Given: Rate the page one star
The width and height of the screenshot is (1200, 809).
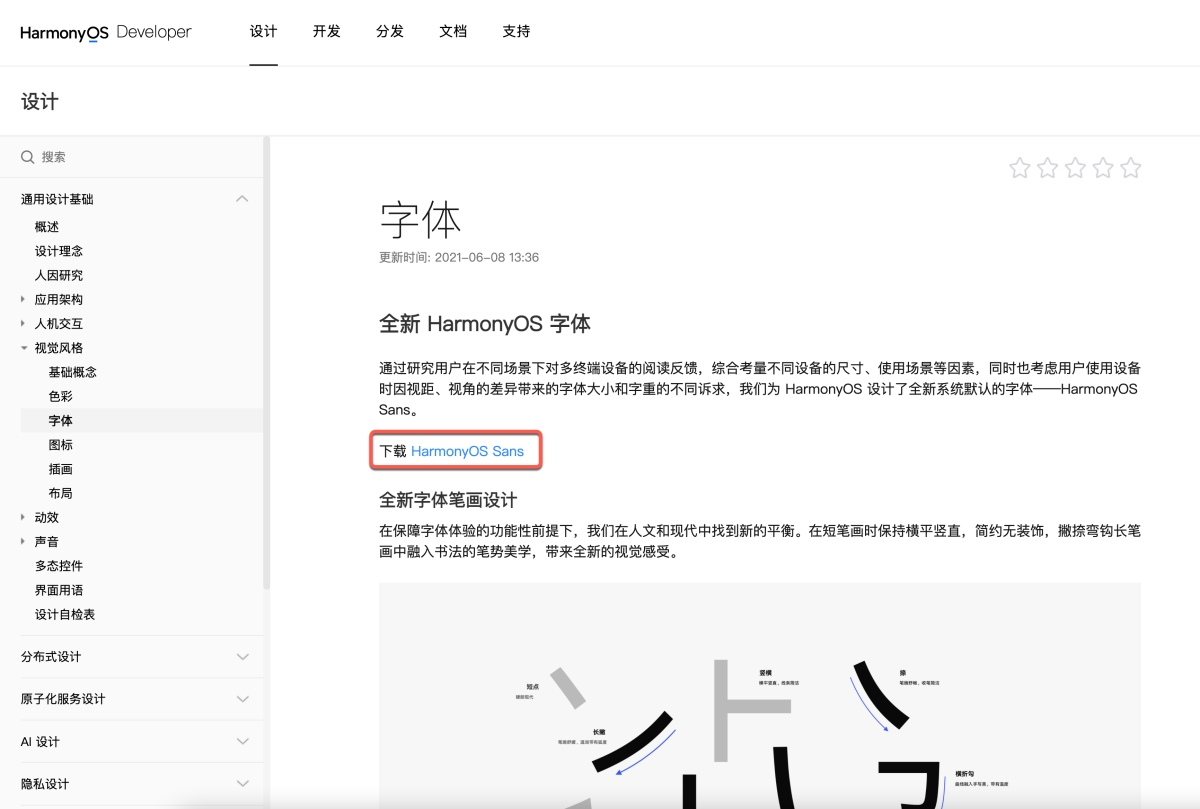Looking at the screenshot, I should tap(1019, 168).
